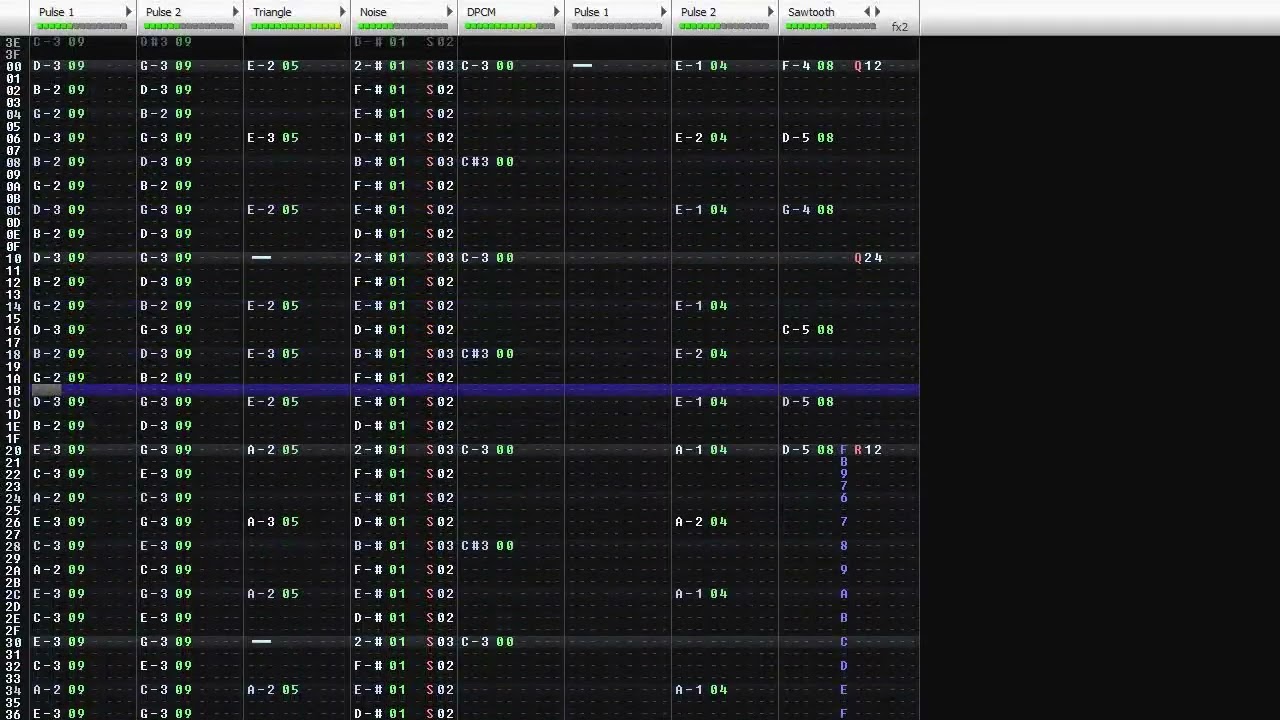
Task: Select Sawtooth note F-4 08 on row 00
Action: pos(807,66)
